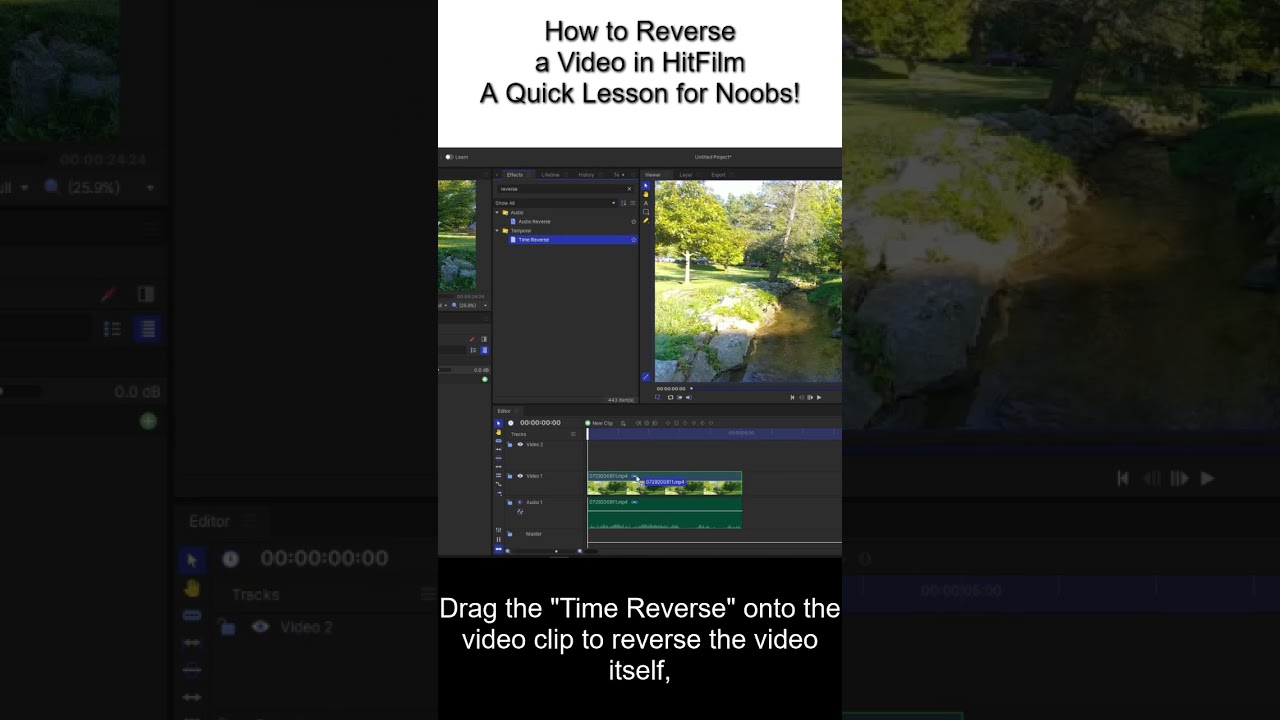The width and height of the screenshot is (1280, 720).
Task: Hide the Video 1 track
Action: [520, 476]
